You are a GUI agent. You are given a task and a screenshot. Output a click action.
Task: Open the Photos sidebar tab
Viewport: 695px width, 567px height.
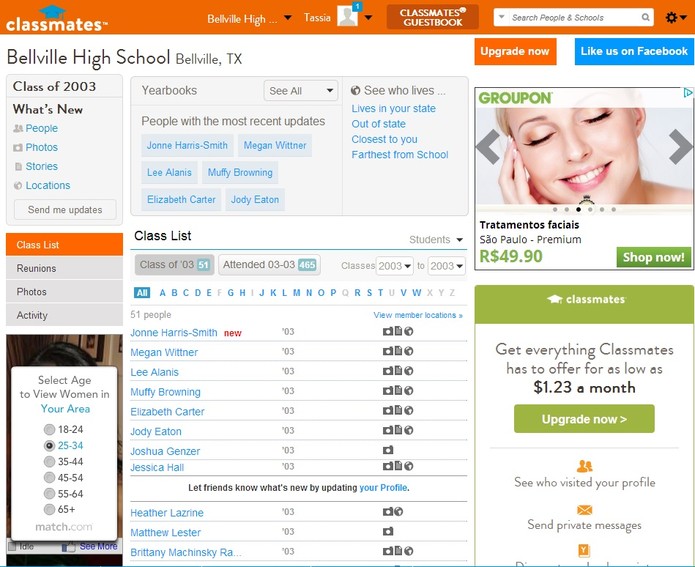pos(64,292)
